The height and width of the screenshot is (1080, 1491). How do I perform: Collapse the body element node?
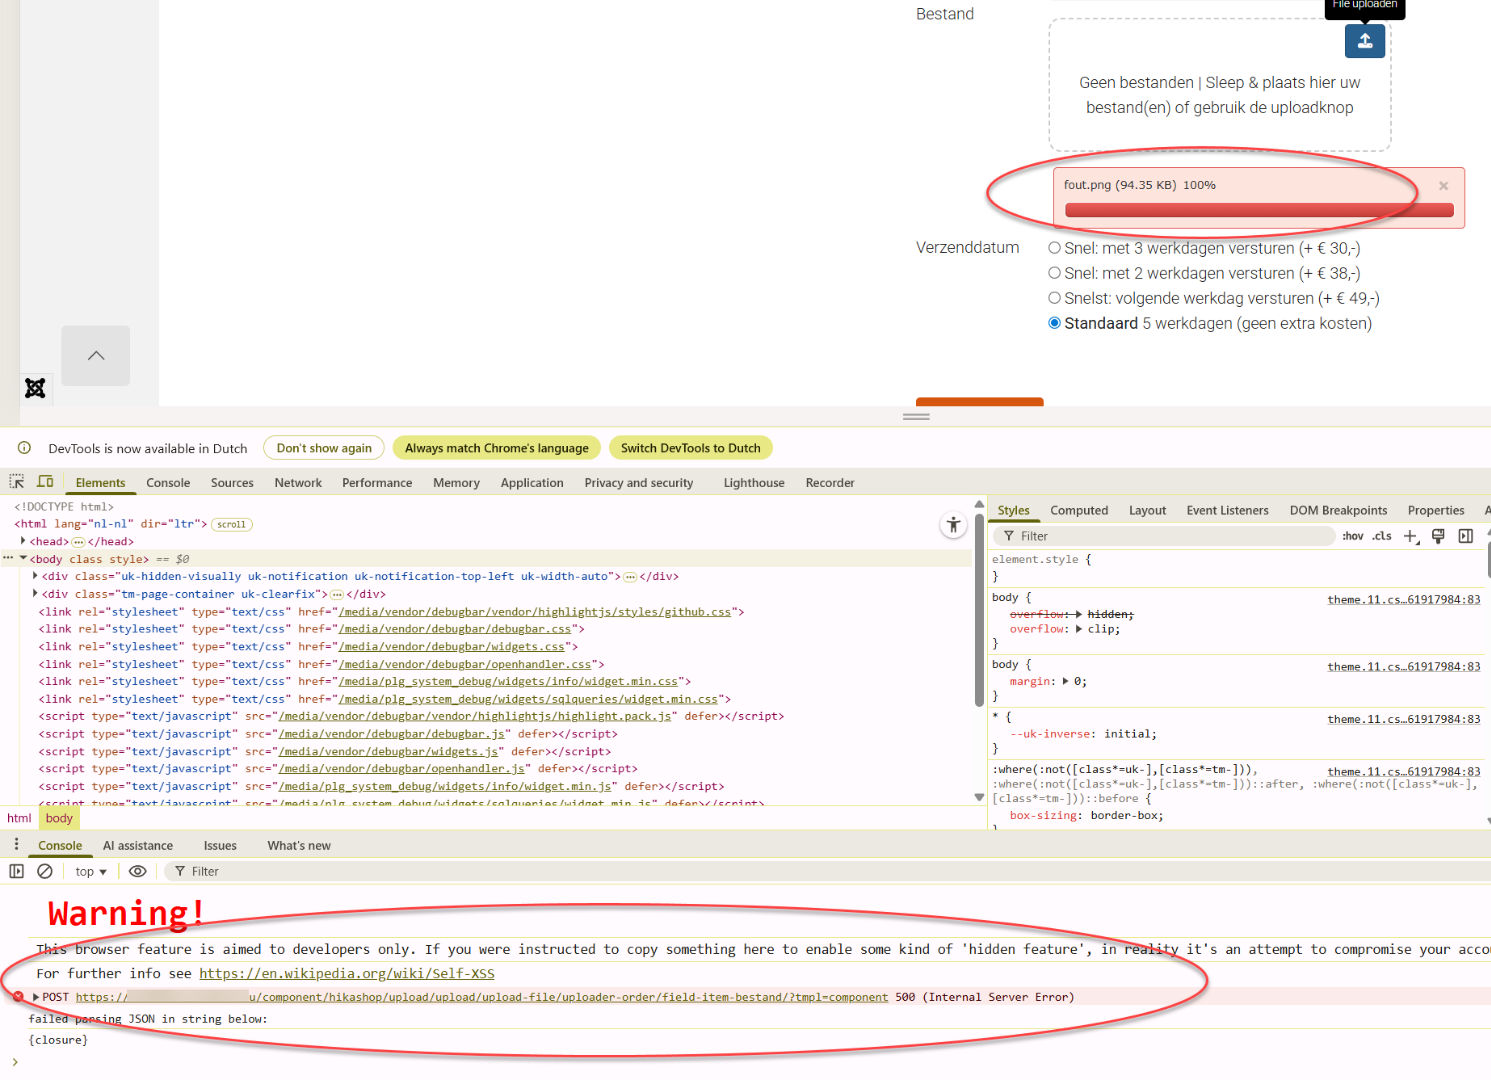[x=23, y=559]
